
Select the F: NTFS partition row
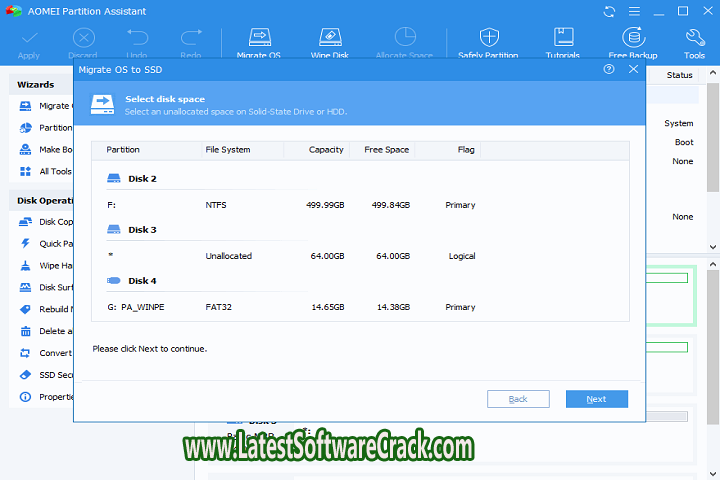click(360, 205)
